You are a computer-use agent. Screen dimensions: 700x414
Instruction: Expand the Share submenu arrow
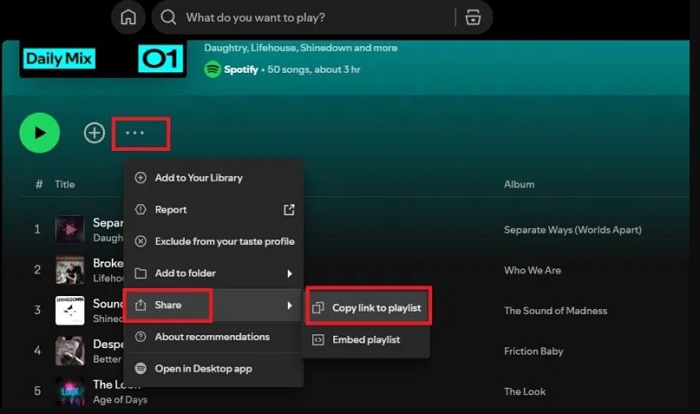[x=289, y=305]
